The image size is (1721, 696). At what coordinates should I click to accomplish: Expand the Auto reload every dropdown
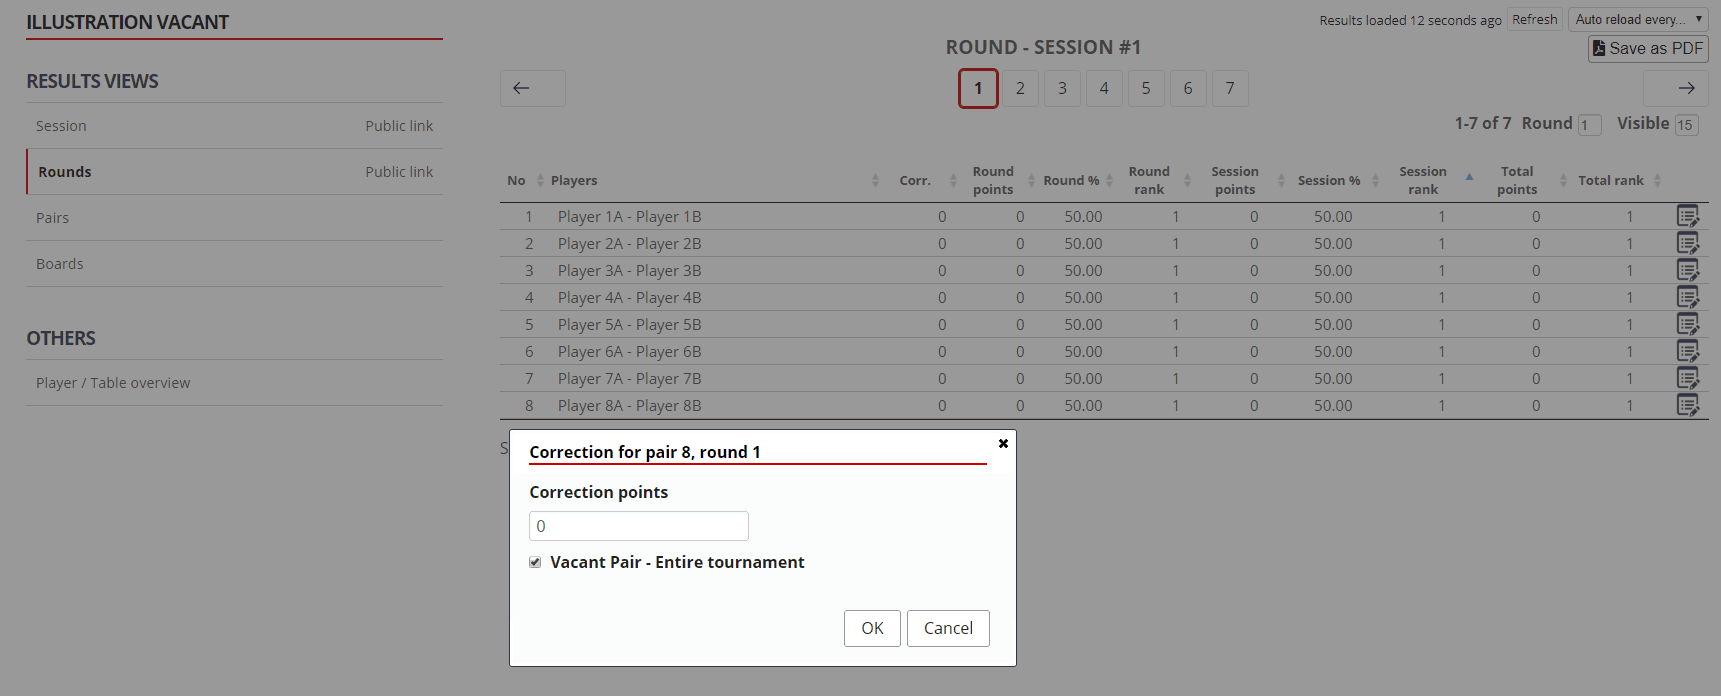(1637, 19)
